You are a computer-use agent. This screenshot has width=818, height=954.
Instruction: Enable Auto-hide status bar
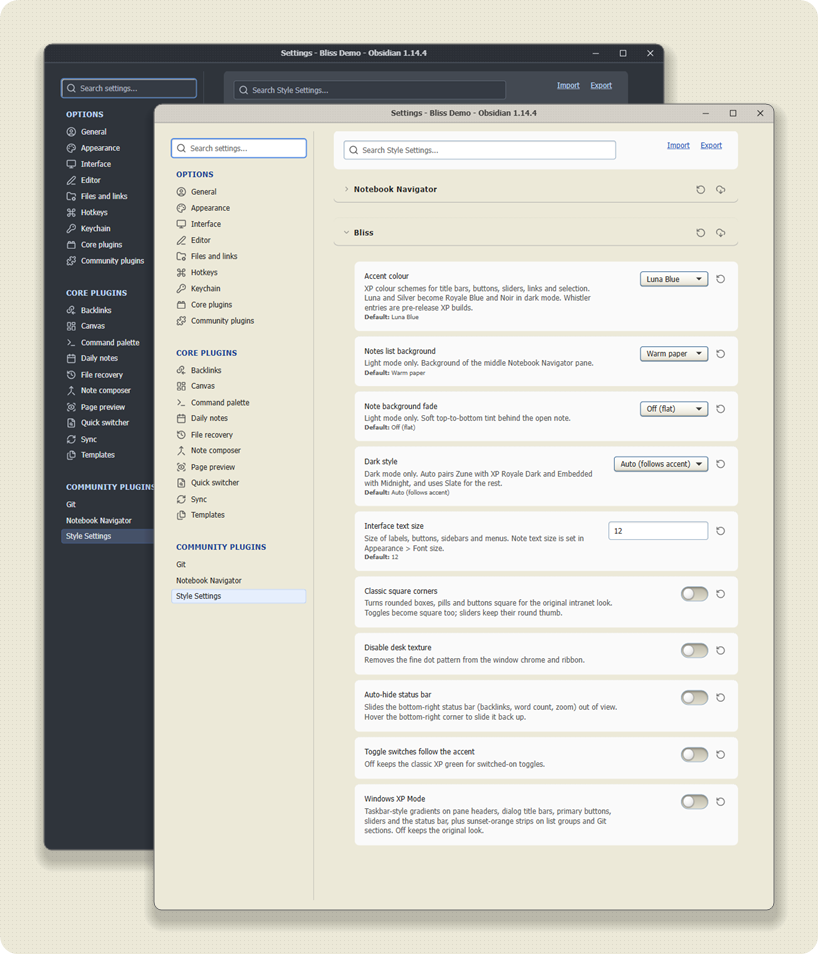[x=694, y=698]
